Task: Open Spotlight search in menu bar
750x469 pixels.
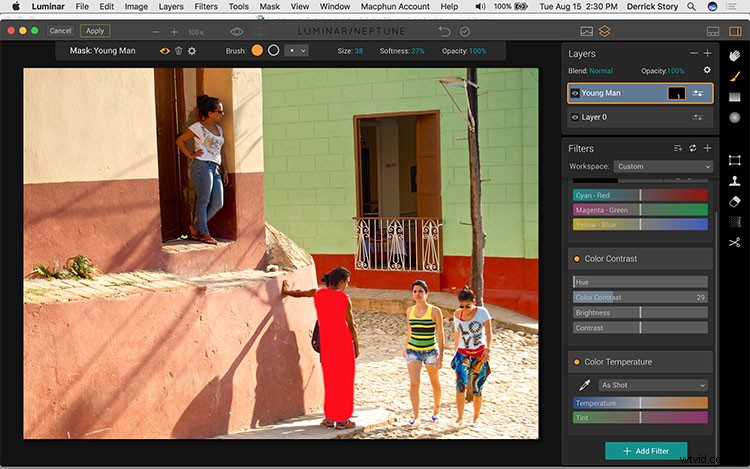Action: 692,7
